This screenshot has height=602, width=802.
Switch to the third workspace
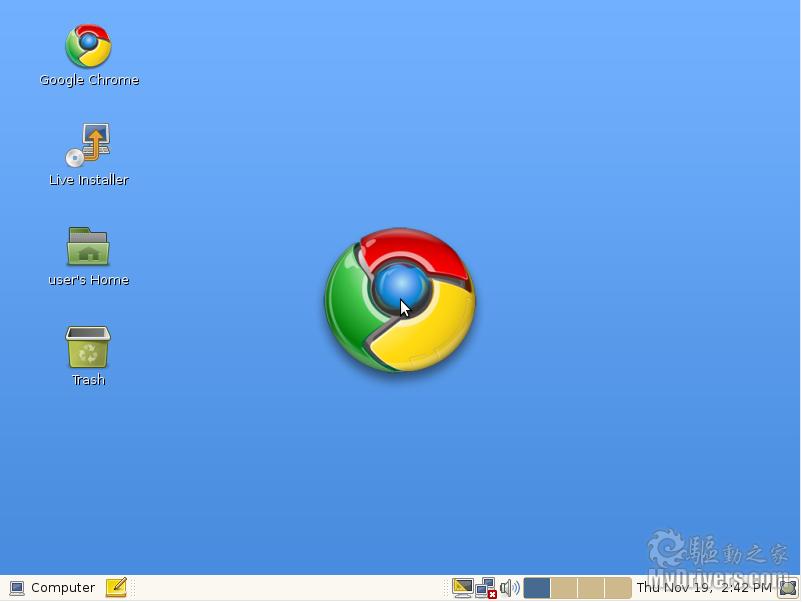click(591, 588)
